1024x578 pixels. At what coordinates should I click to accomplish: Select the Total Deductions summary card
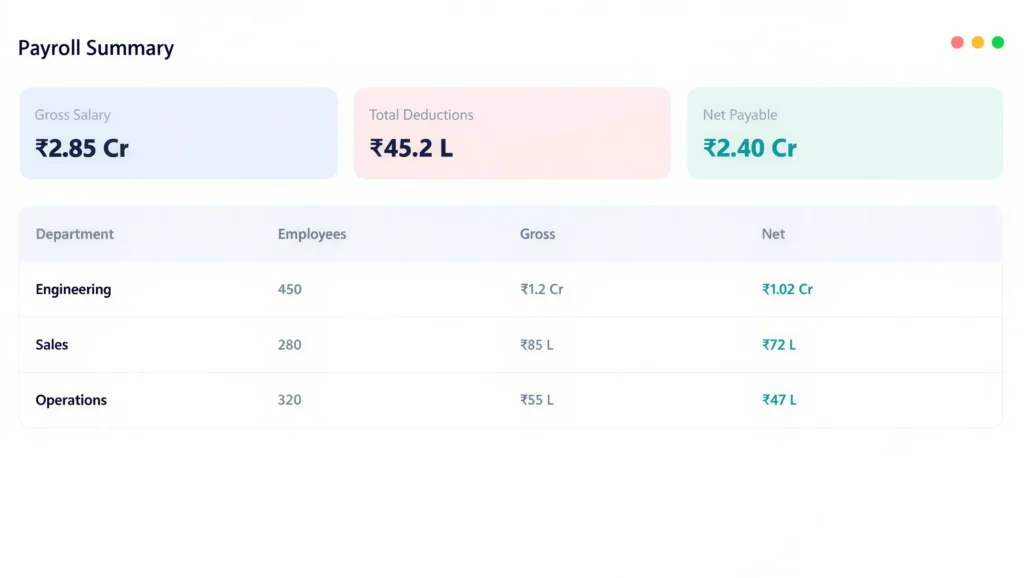click(512, 133)
